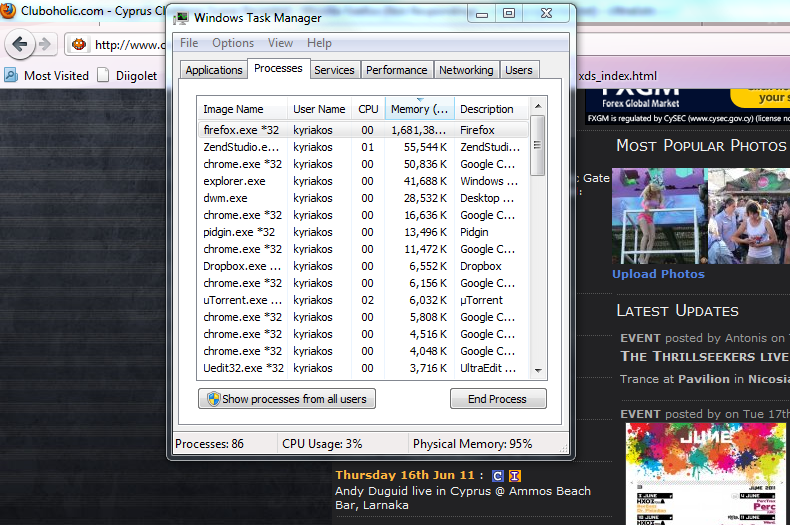
Task: Select the uTorrent.exe process
Action: coord(363,300)
